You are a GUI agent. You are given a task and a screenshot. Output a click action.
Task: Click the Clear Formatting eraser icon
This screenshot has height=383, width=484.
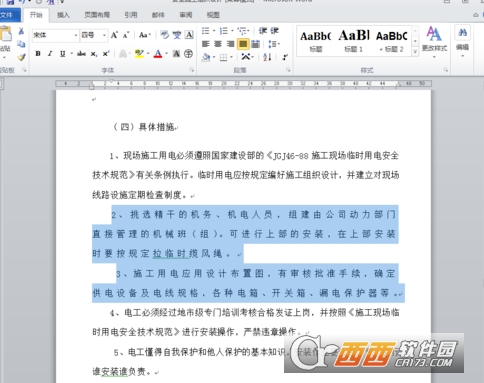pos(165,35)
